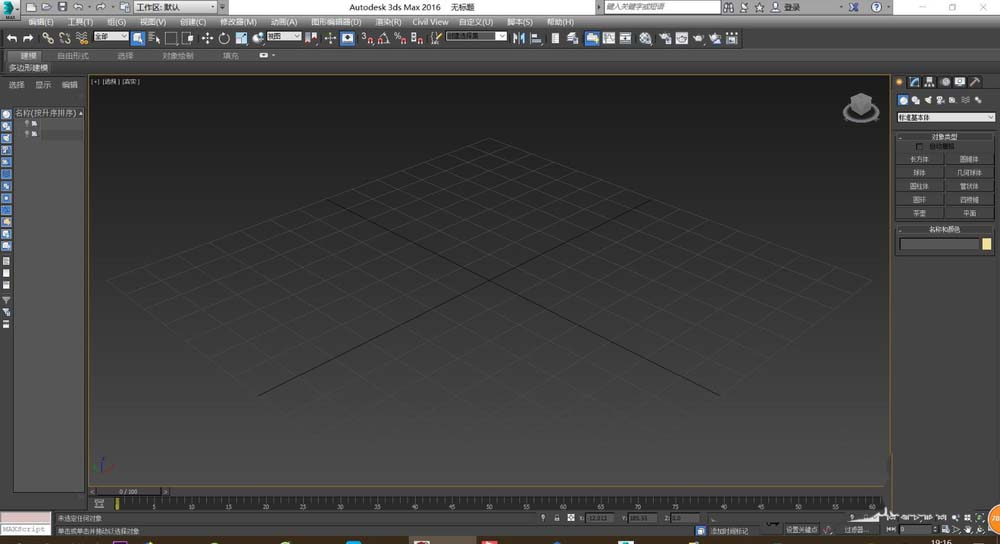Open the workspace 工作区: 默认 dropdown
Viewport: 1000px width, 544px height.
(x=175, y=7)
